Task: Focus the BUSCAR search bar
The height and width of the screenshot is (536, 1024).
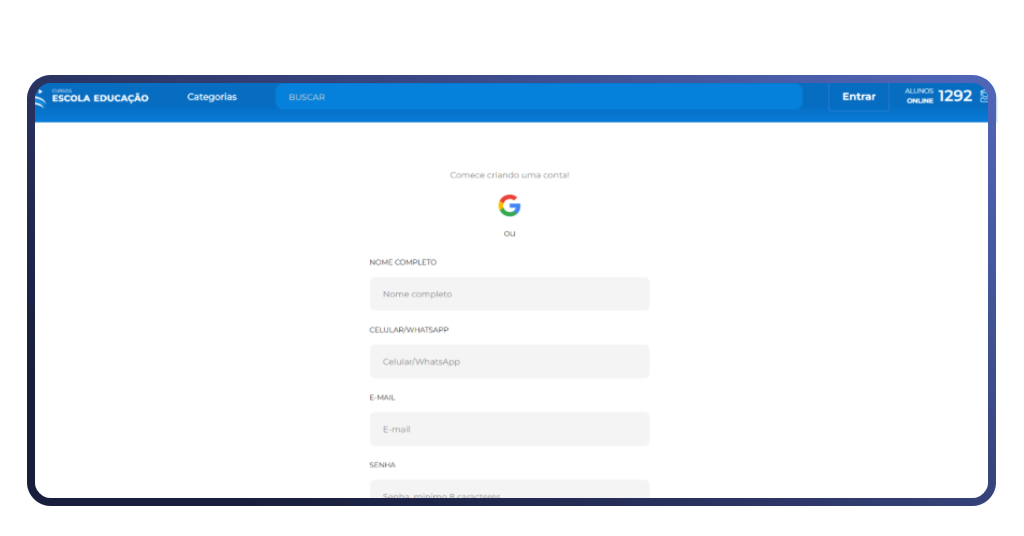Action: click(538, 97)
